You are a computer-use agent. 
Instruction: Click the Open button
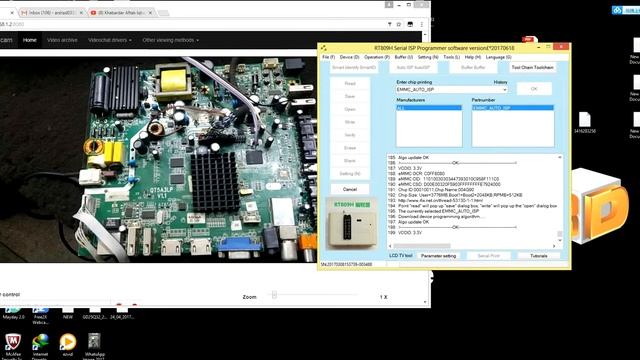click(350, 109)
